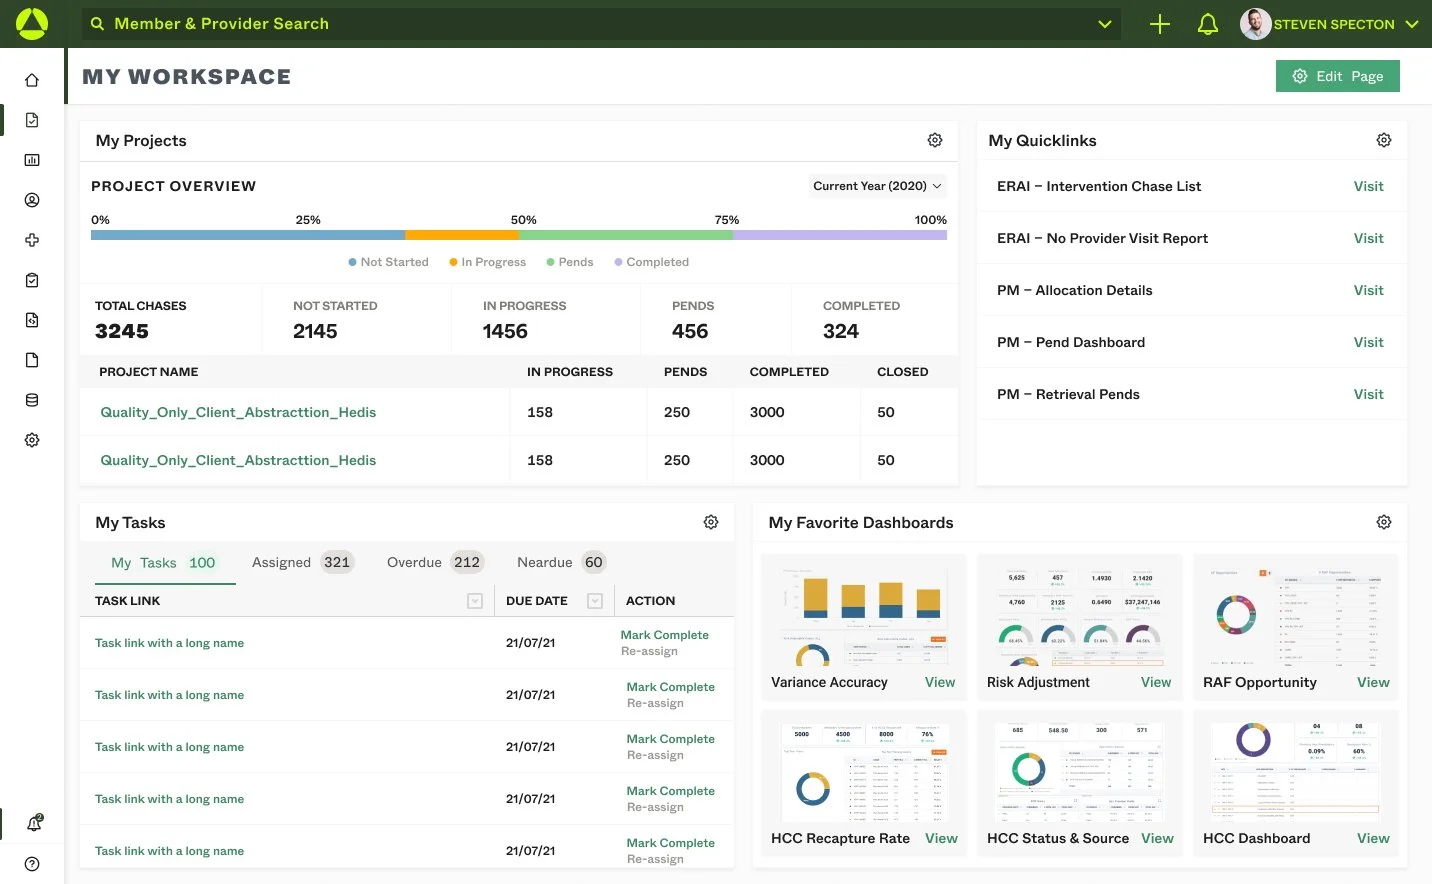Open My Favorite Dashboards gear icon
The height and width of the screenshot is (884, 1432).
(1384, 522)
